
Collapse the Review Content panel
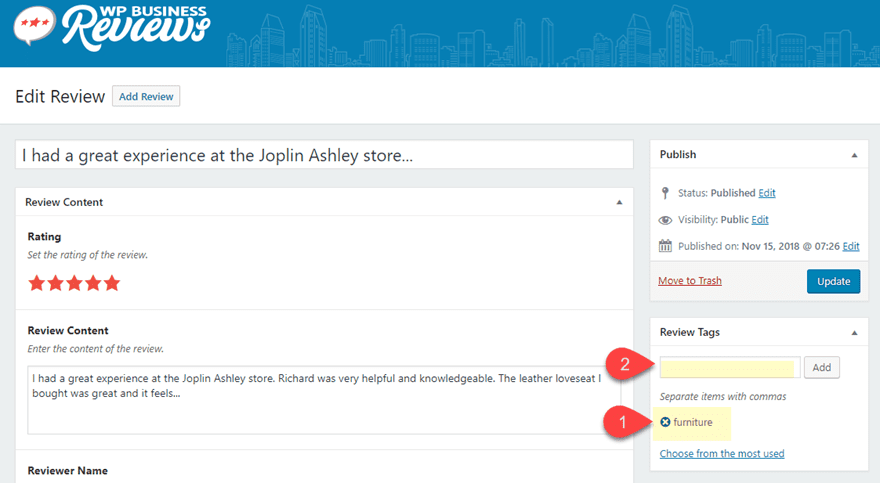tap(620, 203)
